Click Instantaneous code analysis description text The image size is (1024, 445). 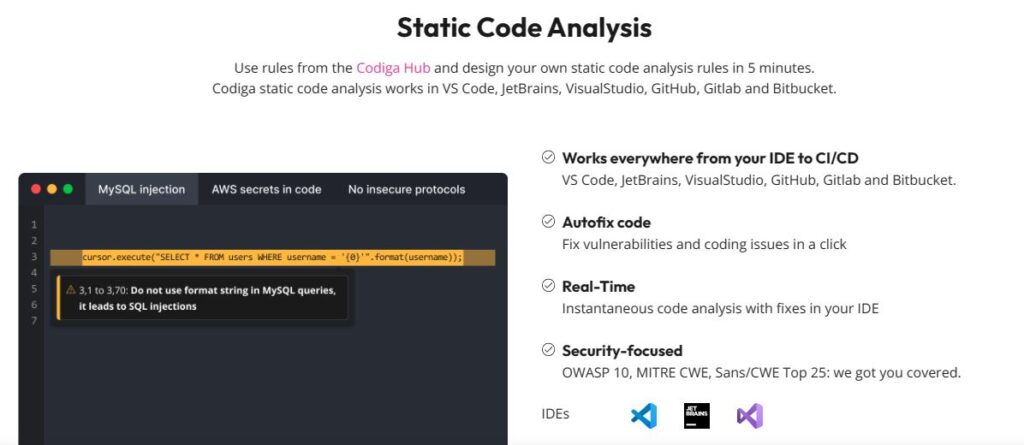[720, 308]
